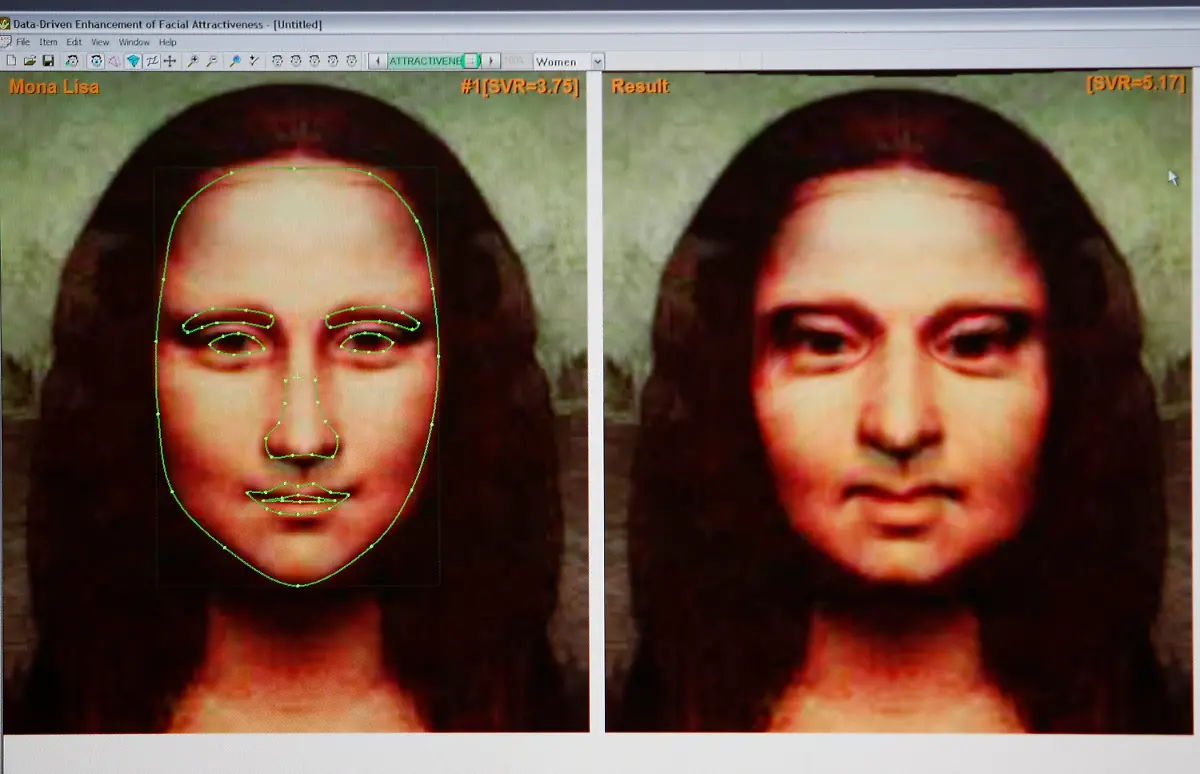
Task: Click the blue magnifier icon
Action: click(x=235, y=61)
